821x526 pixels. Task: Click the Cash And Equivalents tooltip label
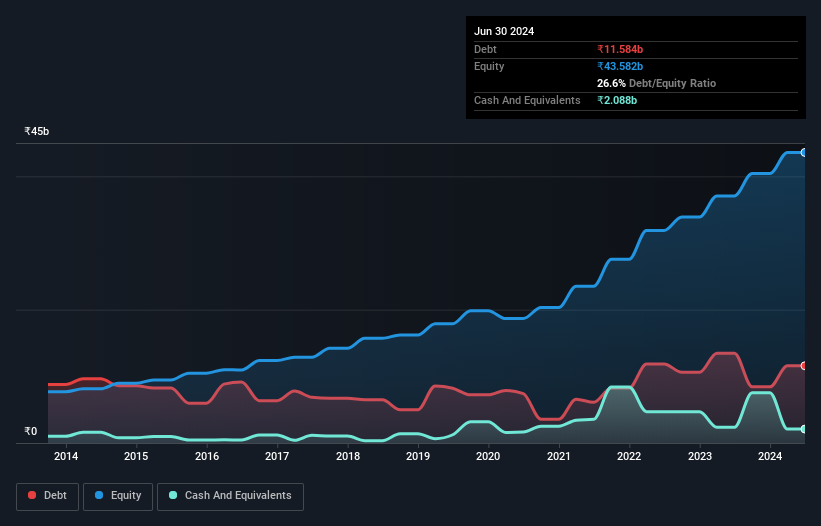[527, 100]
